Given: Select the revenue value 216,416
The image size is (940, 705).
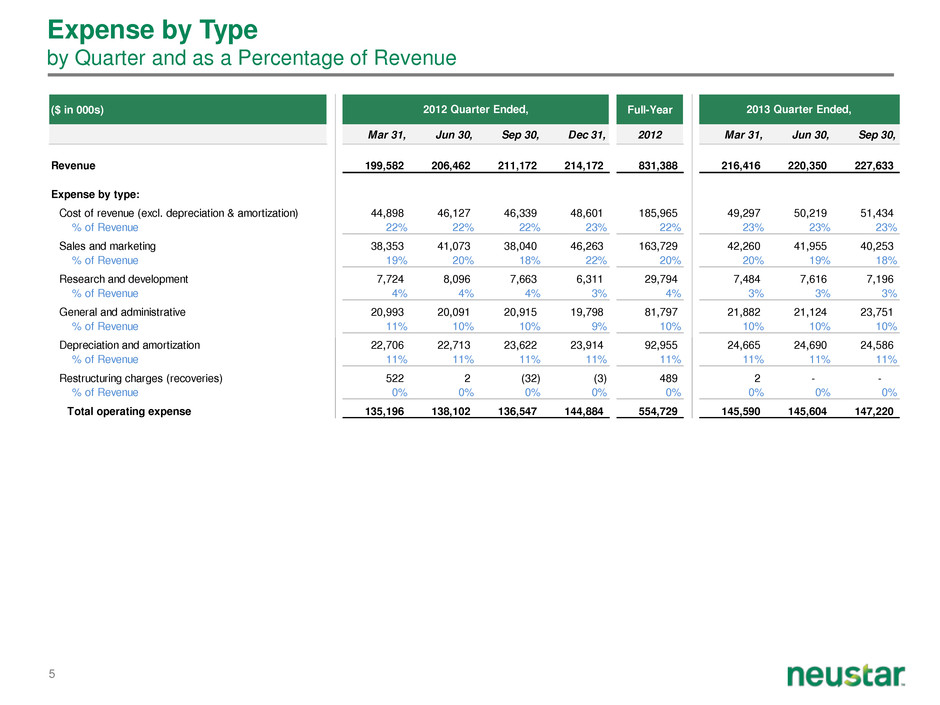Looking at the screenshot, I should click(x=741, y=165).
